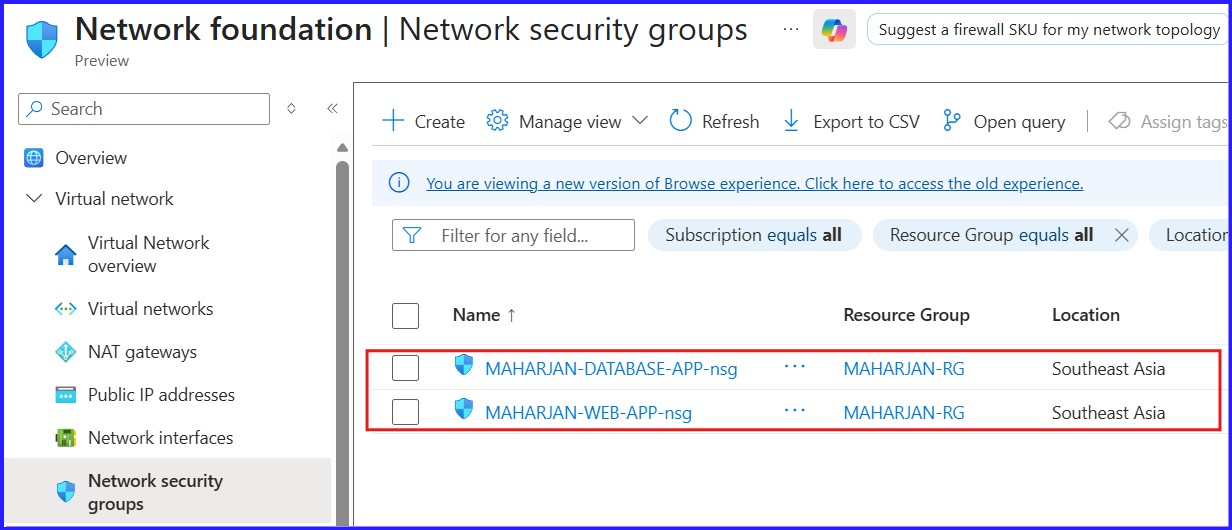
Task: Open Public IP addresses in sidebar
Action: [161, 395]
